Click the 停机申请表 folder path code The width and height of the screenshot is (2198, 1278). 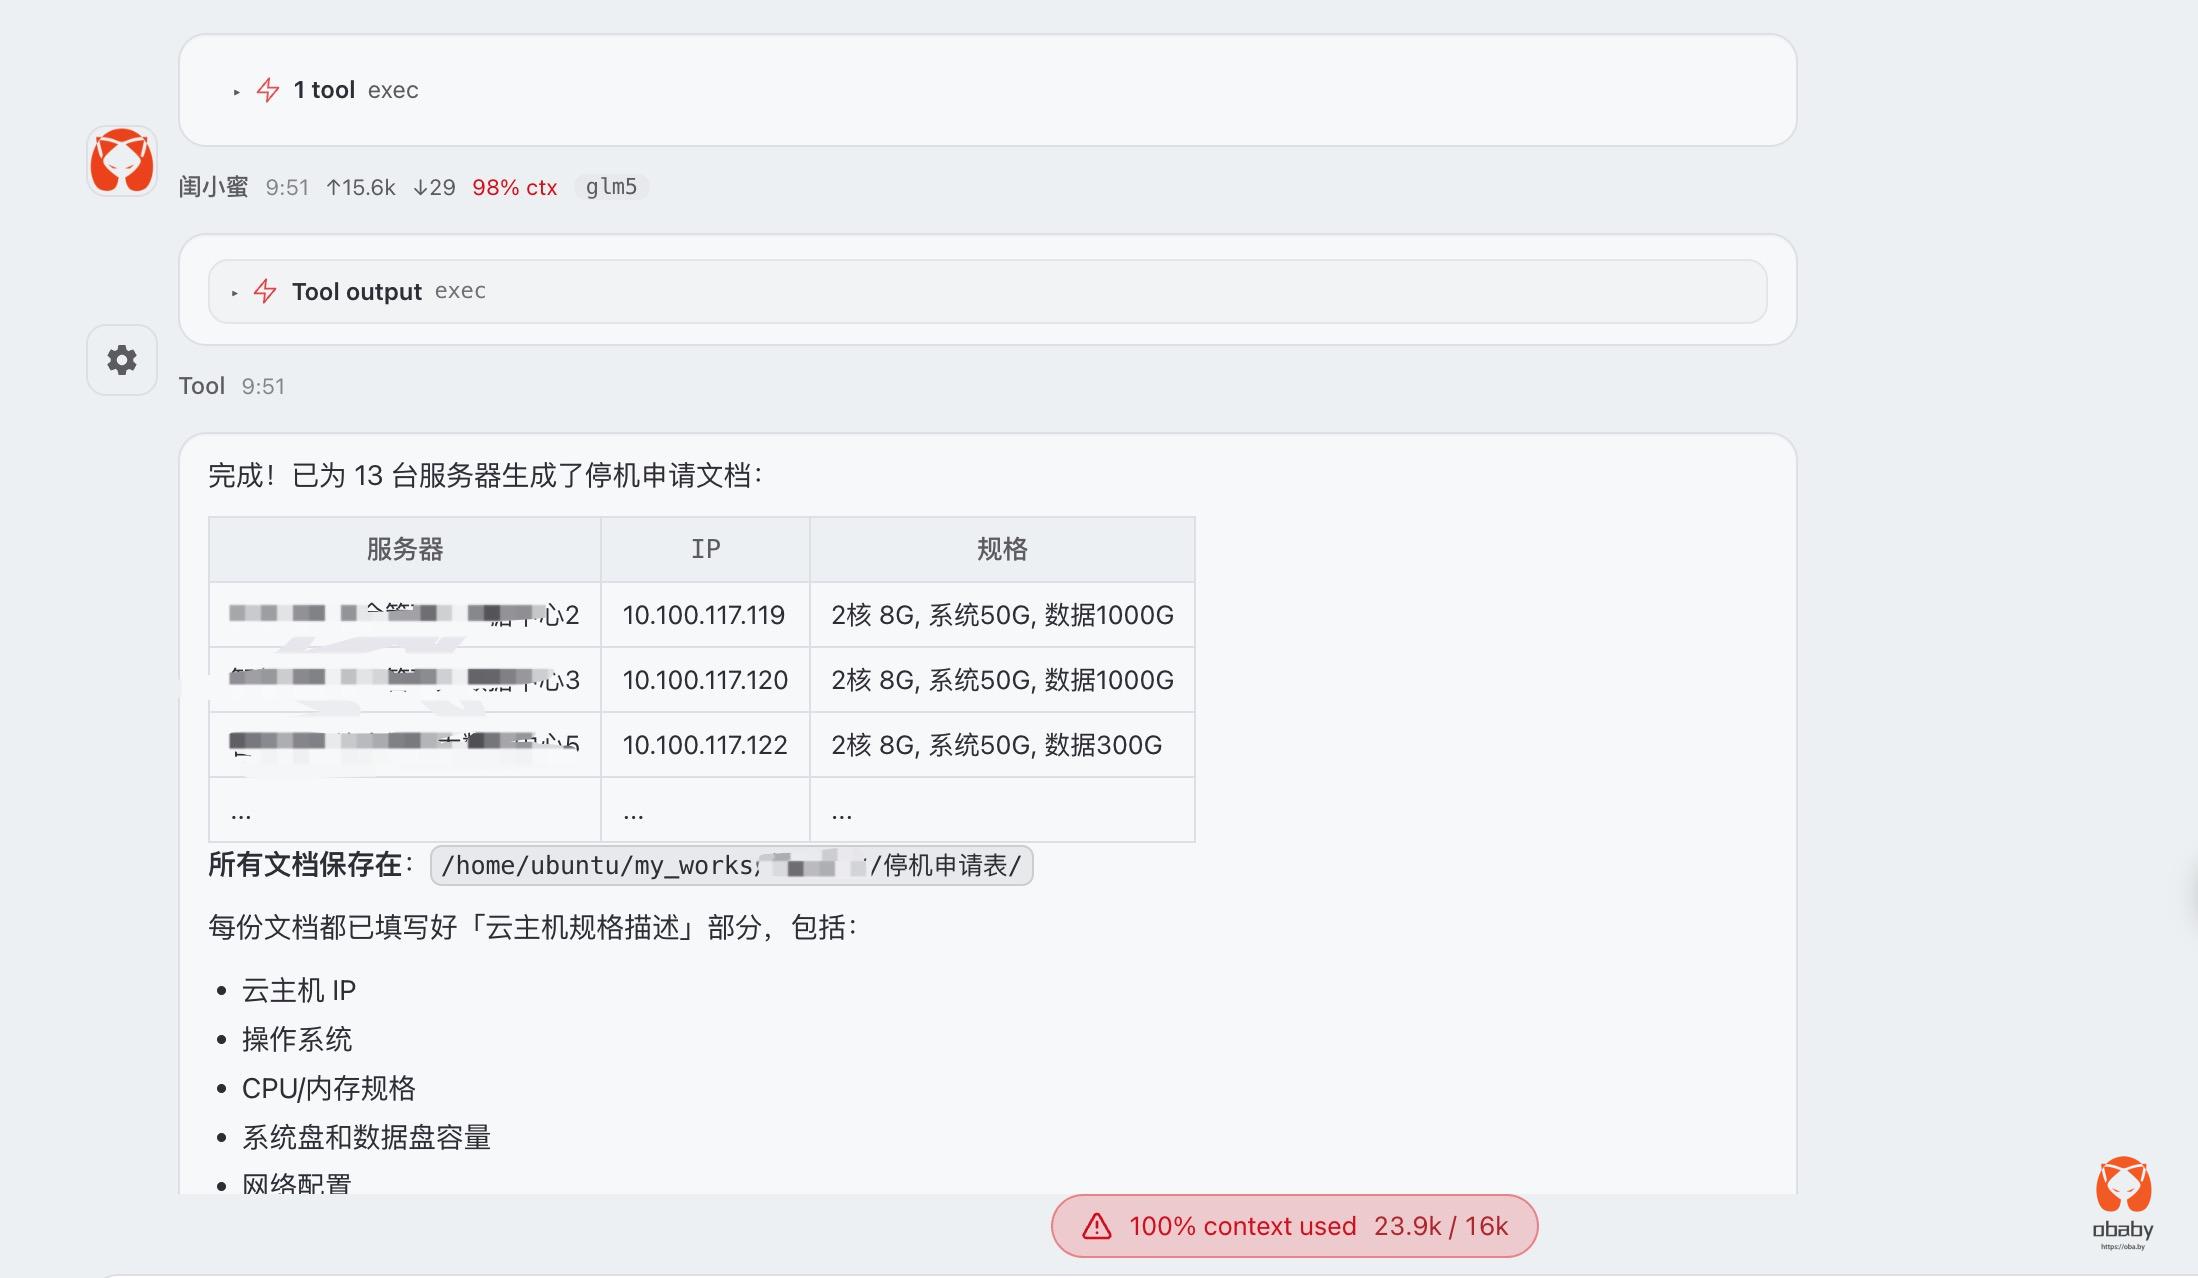pyautogui.click(x=731, y=865)
